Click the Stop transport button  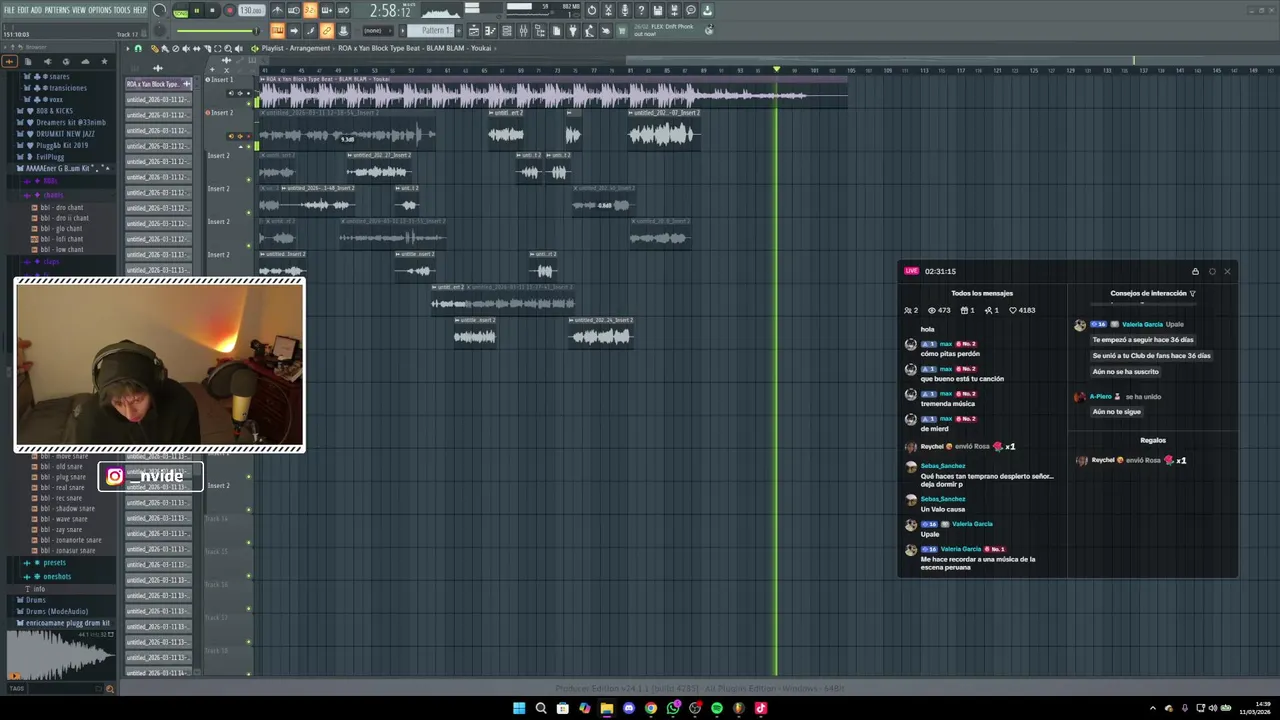pyautogui.click(x=212, y=11)
